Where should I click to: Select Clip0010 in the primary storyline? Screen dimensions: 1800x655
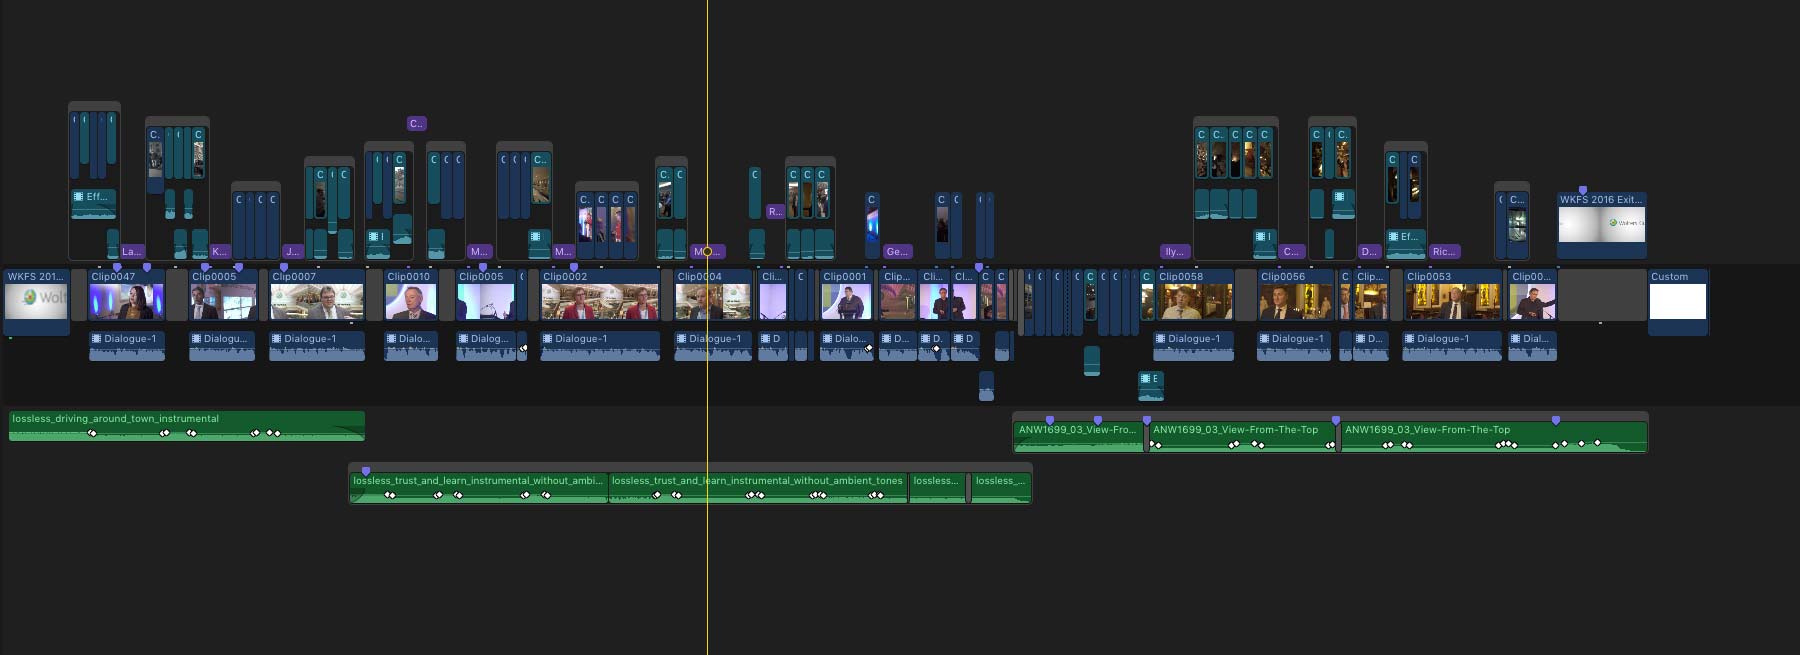pos(410,295)
